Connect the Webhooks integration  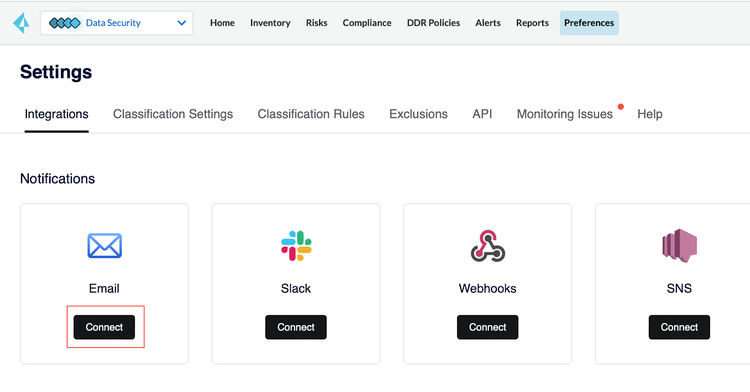(487, 327)
